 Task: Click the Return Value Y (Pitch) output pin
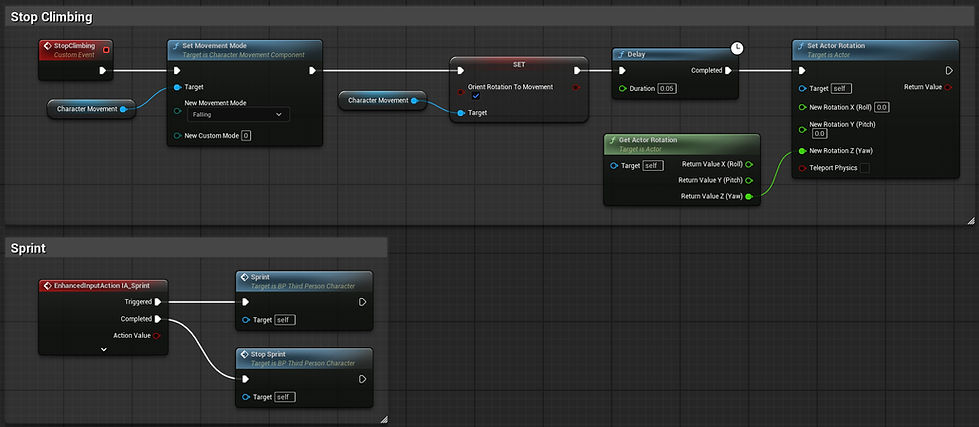[749, 180]
